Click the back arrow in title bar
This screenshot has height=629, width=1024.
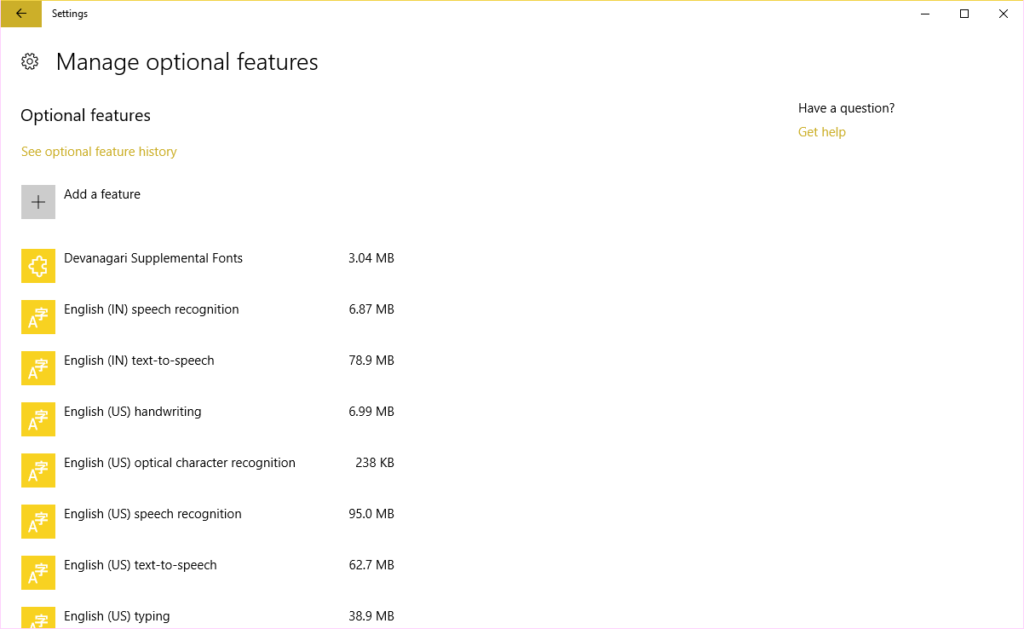pos(21,14)
